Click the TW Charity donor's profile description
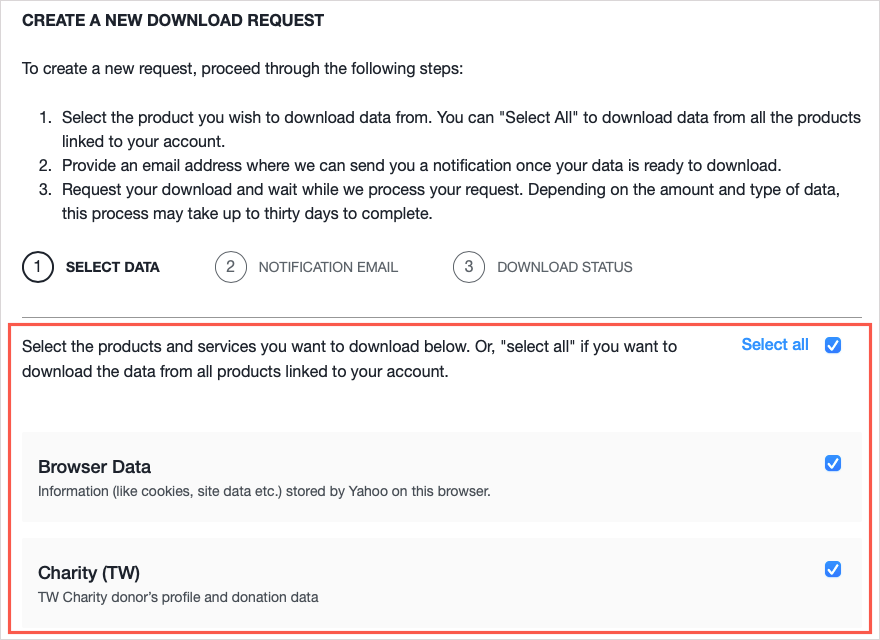 [178, 597]
